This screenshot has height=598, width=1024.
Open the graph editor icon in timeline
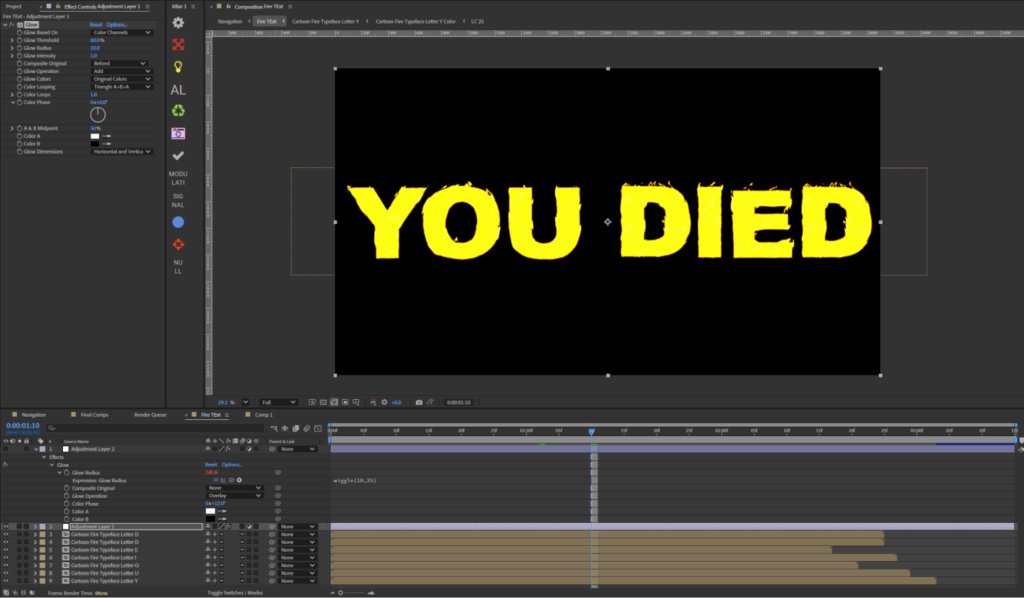[x=318, y=428]
